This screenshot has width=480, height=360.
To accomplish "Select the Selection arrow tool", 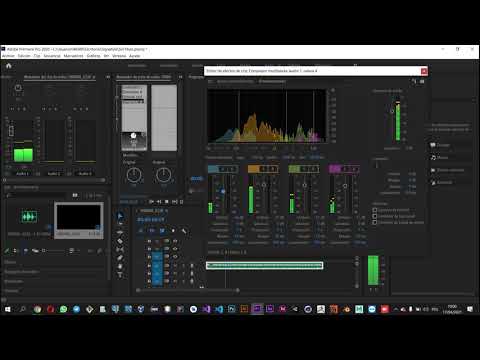I will pos(120,216).
